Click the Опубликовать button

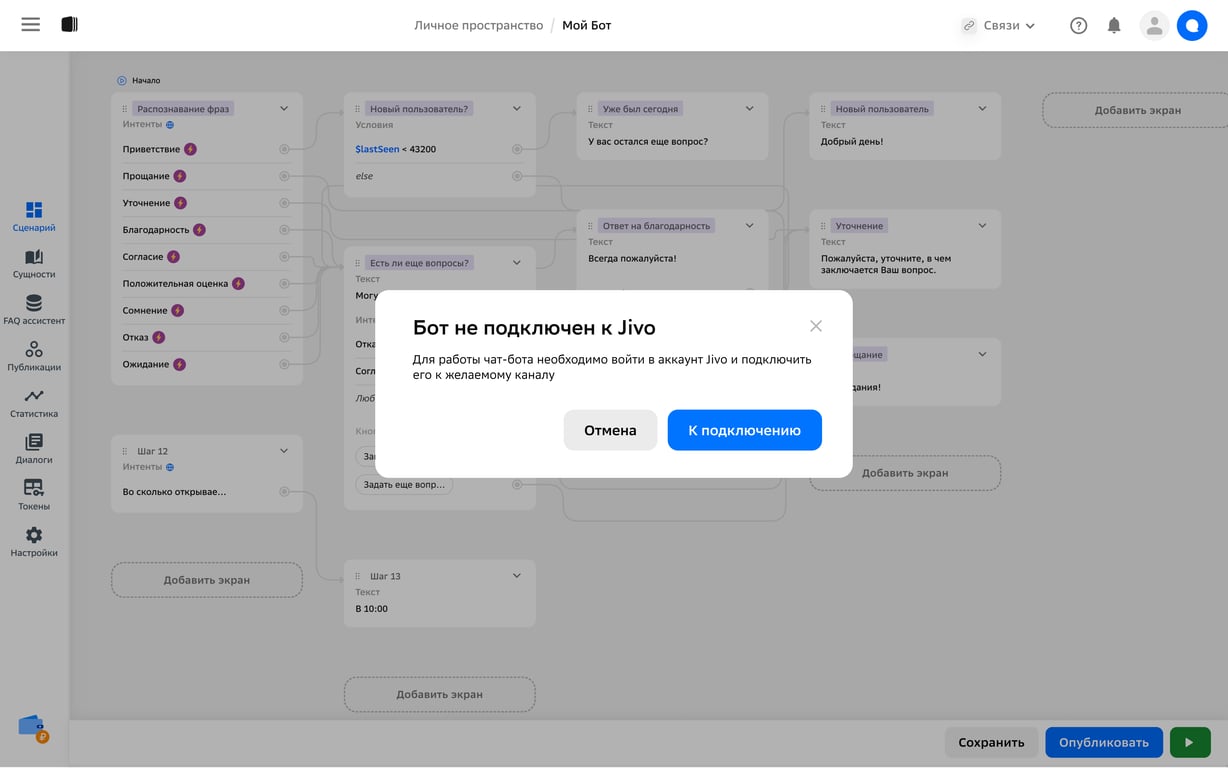[x=1104, y=742]
